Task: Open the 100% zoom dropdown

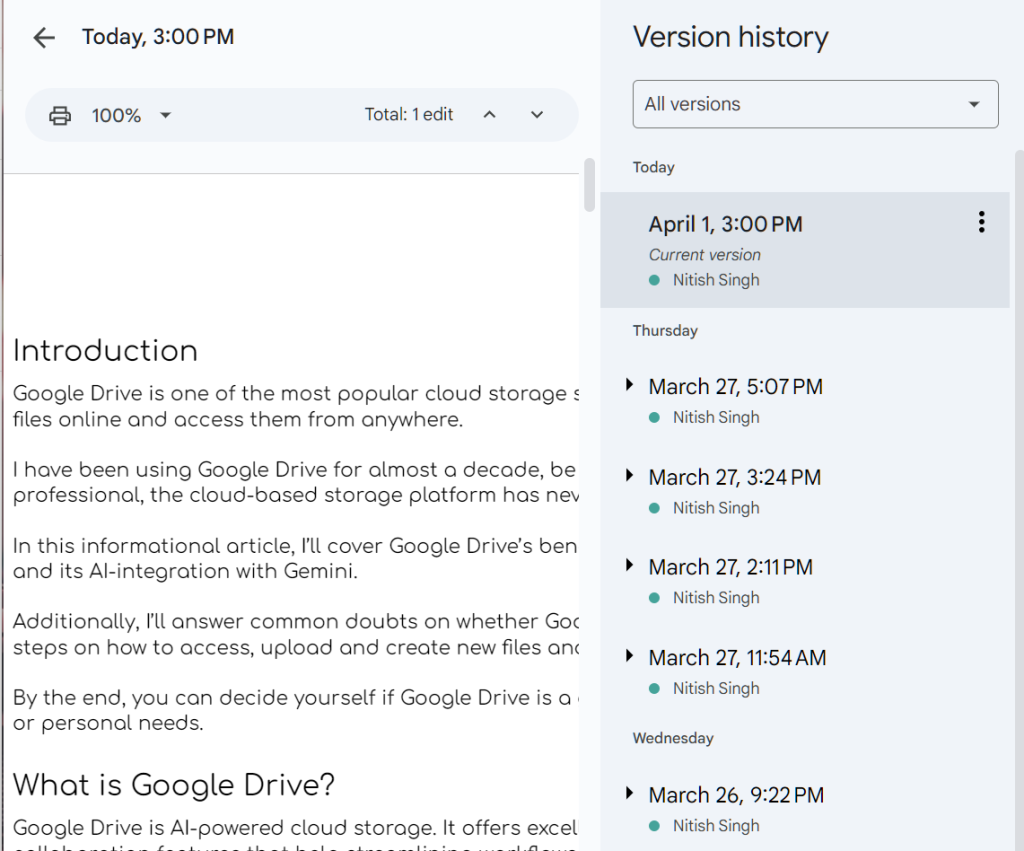Action: (x=131, y=116)
